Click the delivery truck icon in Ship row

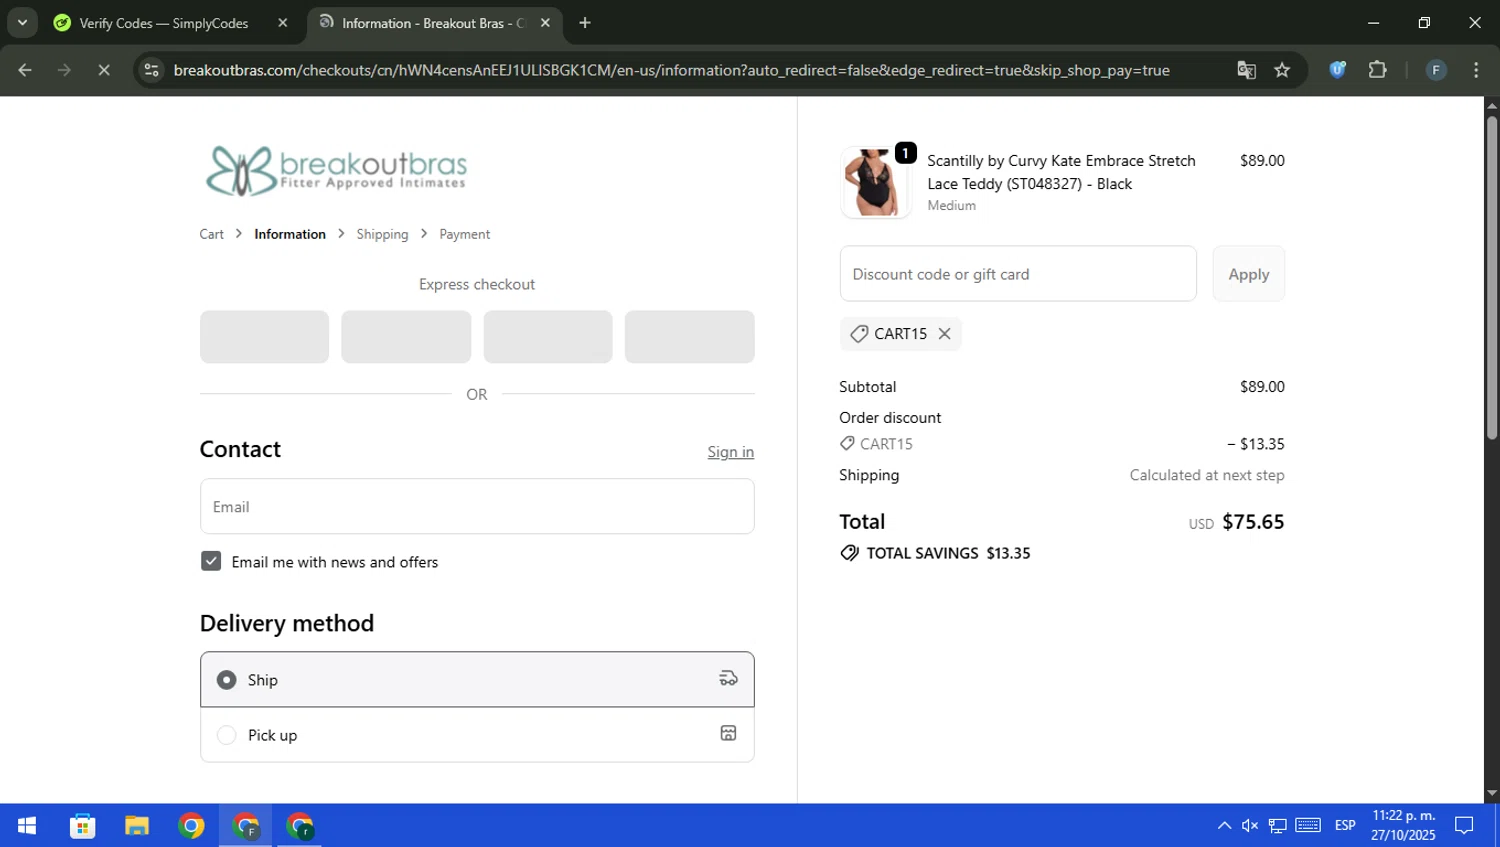728,679
